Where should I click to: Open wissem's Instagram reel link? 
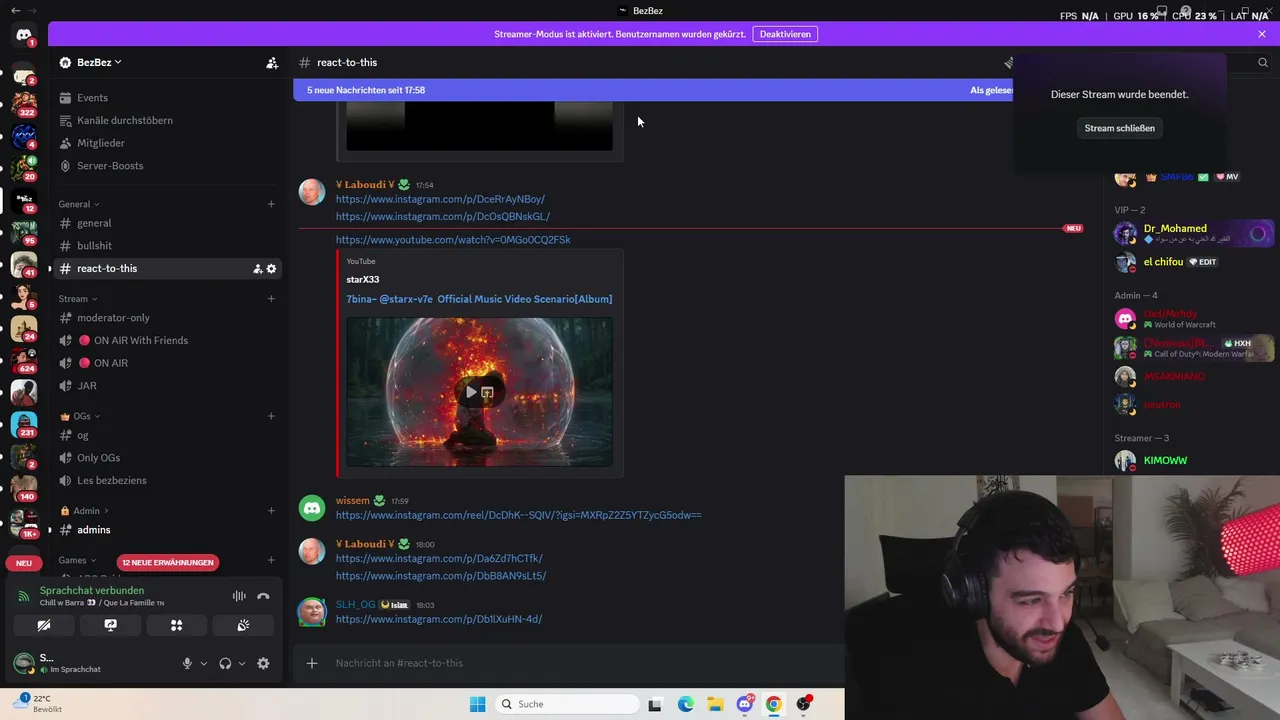[x=518, y=515]
